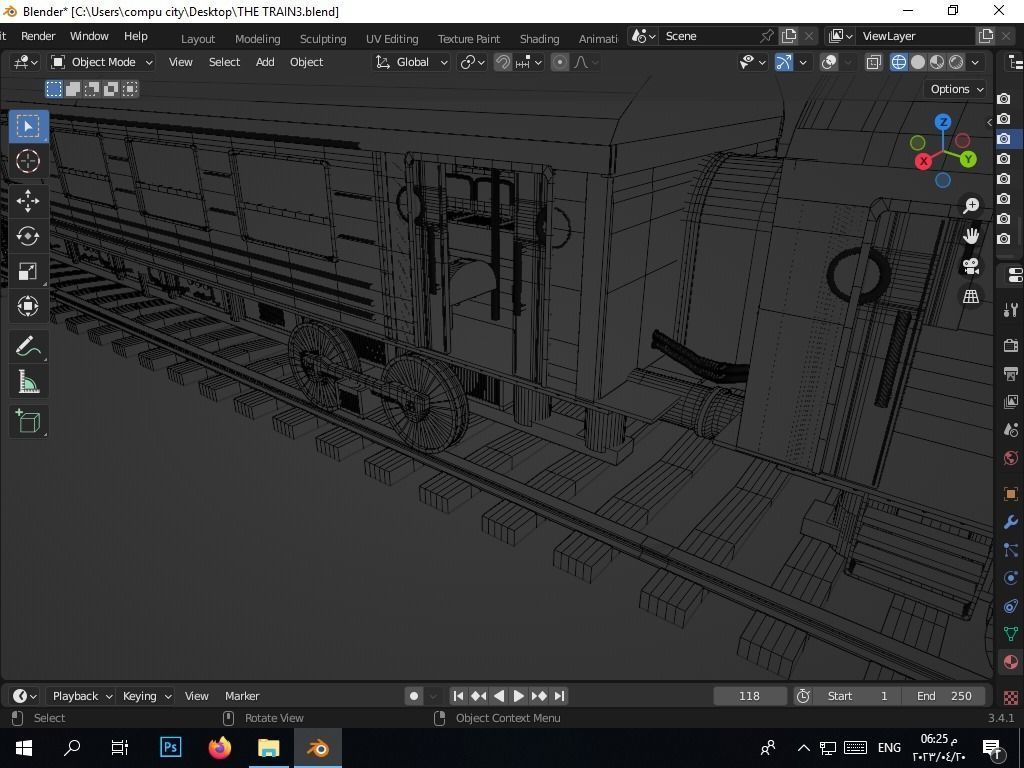The width and height of the screenshot is (1024, 768).
Task: Open the Global transform orientation dropdown
Action: coord(411,62)
